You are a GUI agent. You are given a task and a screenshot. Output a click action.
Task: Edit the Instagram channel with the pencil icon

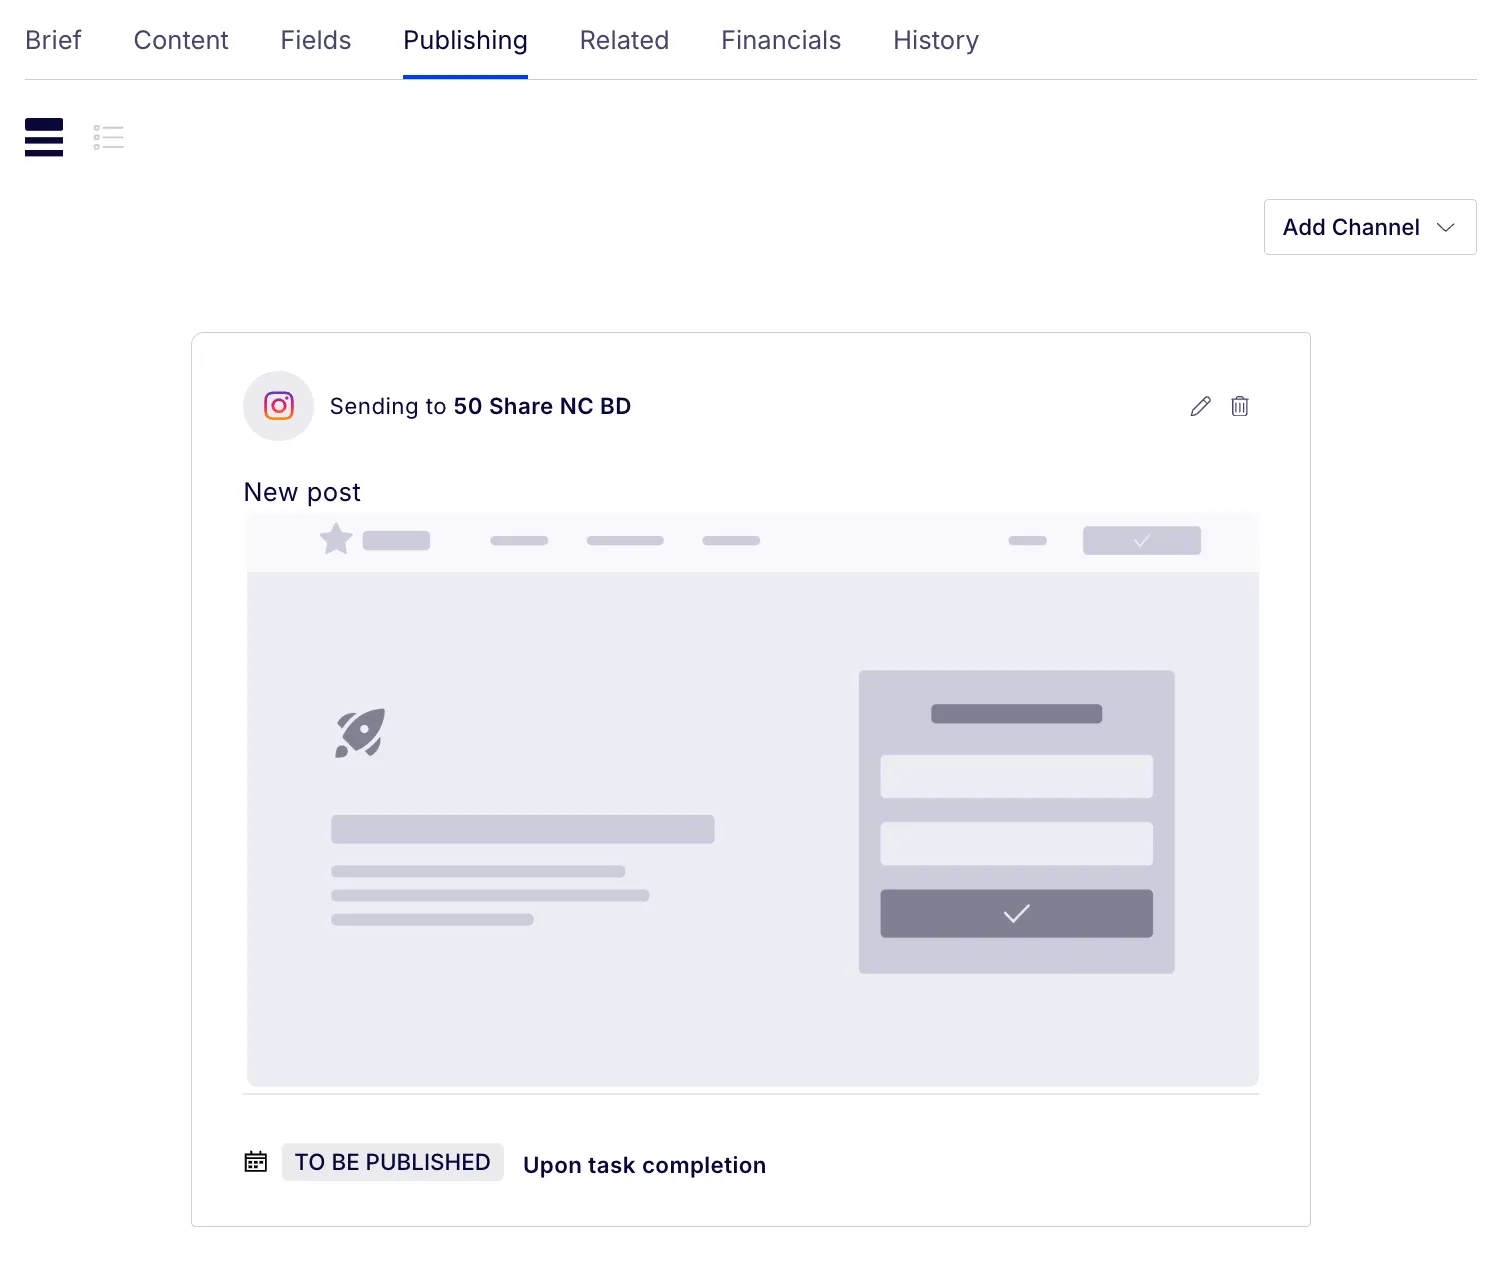[1200, 406]
